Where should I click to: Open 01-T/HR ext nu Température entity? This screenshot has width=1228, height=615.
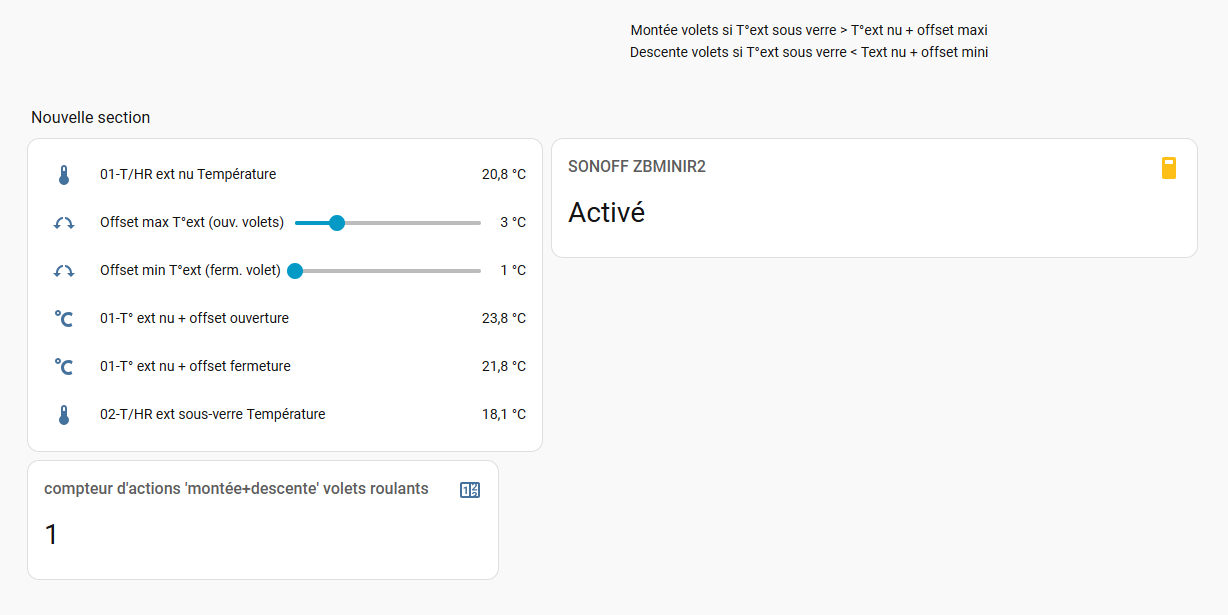coord(188,174)
